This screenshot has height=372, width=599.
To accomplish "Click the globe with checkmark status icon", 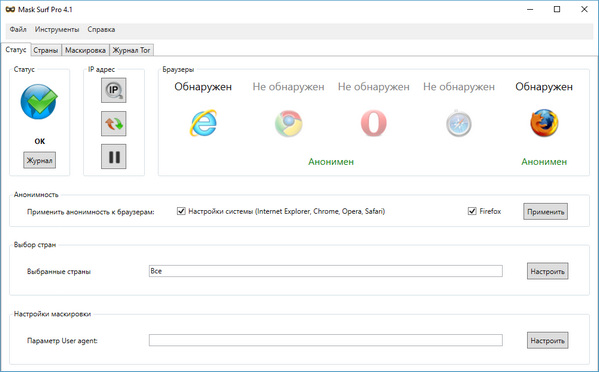I will click(x=39, y=102).
